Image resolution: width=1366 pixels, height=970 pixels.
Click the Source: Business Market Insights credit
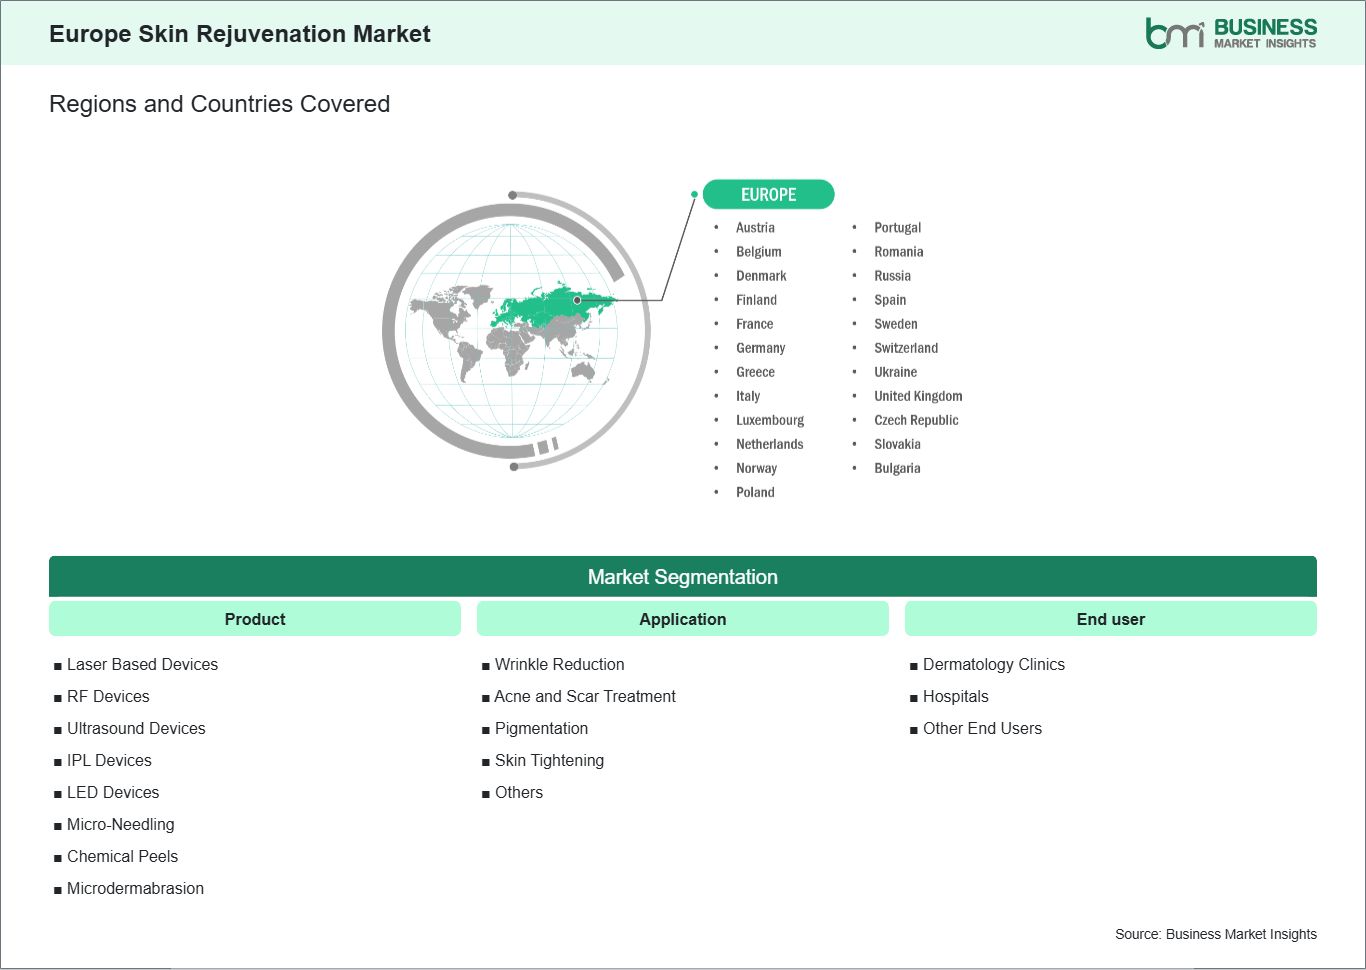1216,934
